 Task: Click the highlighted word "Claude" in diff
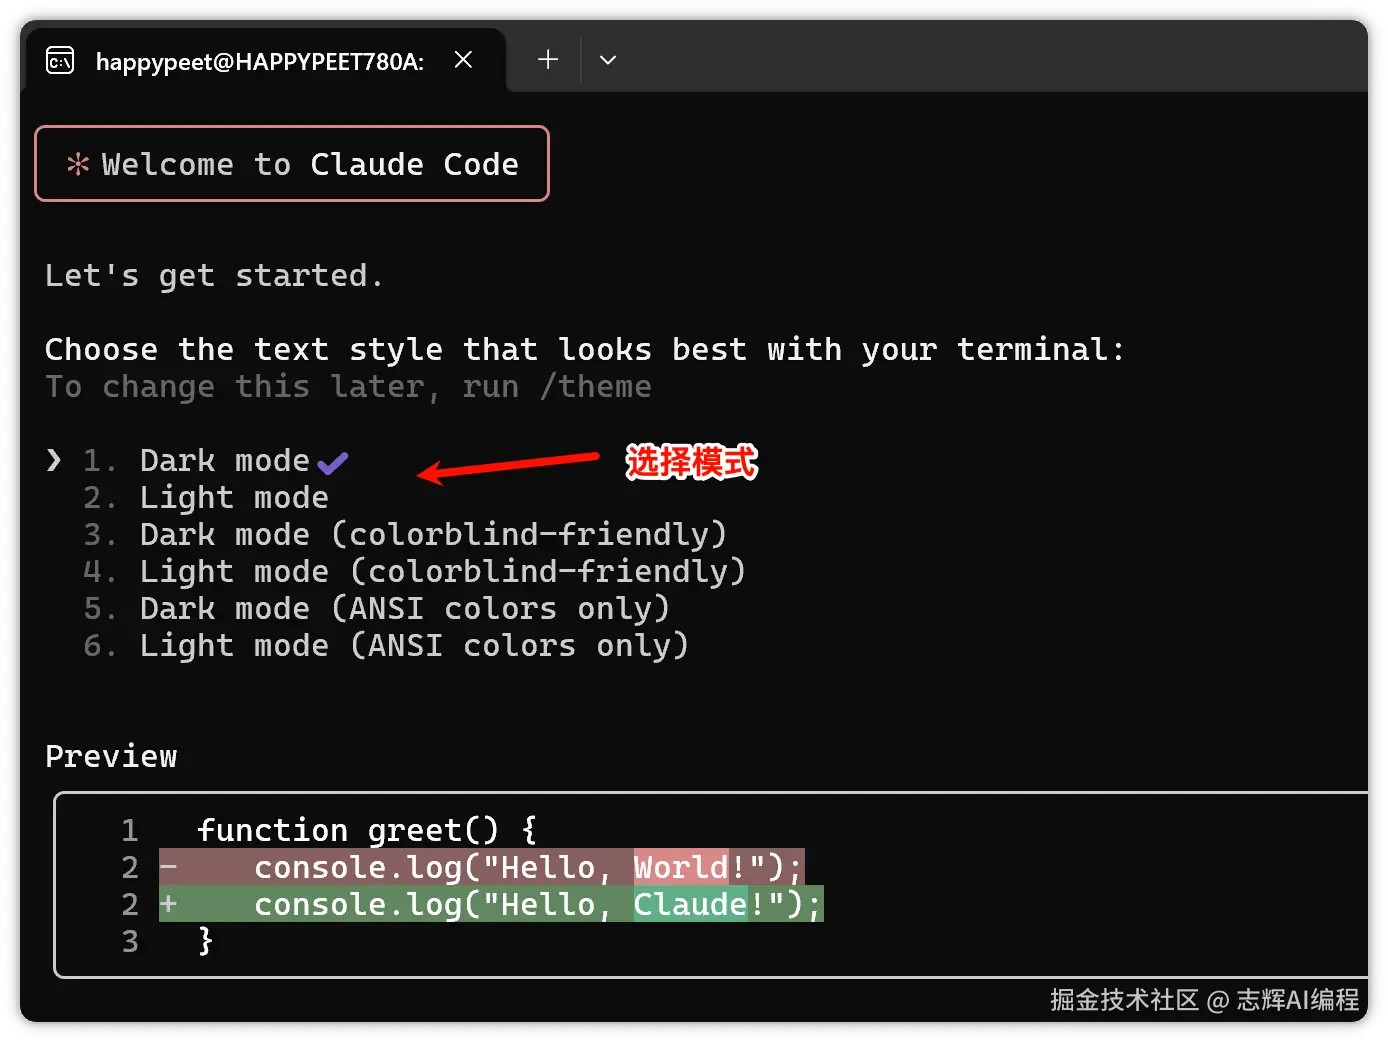690,904
